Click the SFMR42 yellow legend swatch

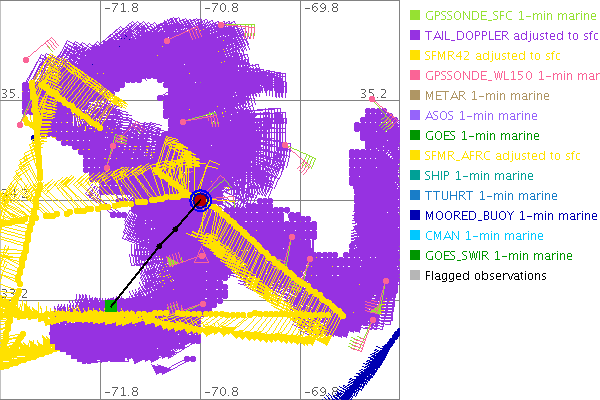click(416, 56)
